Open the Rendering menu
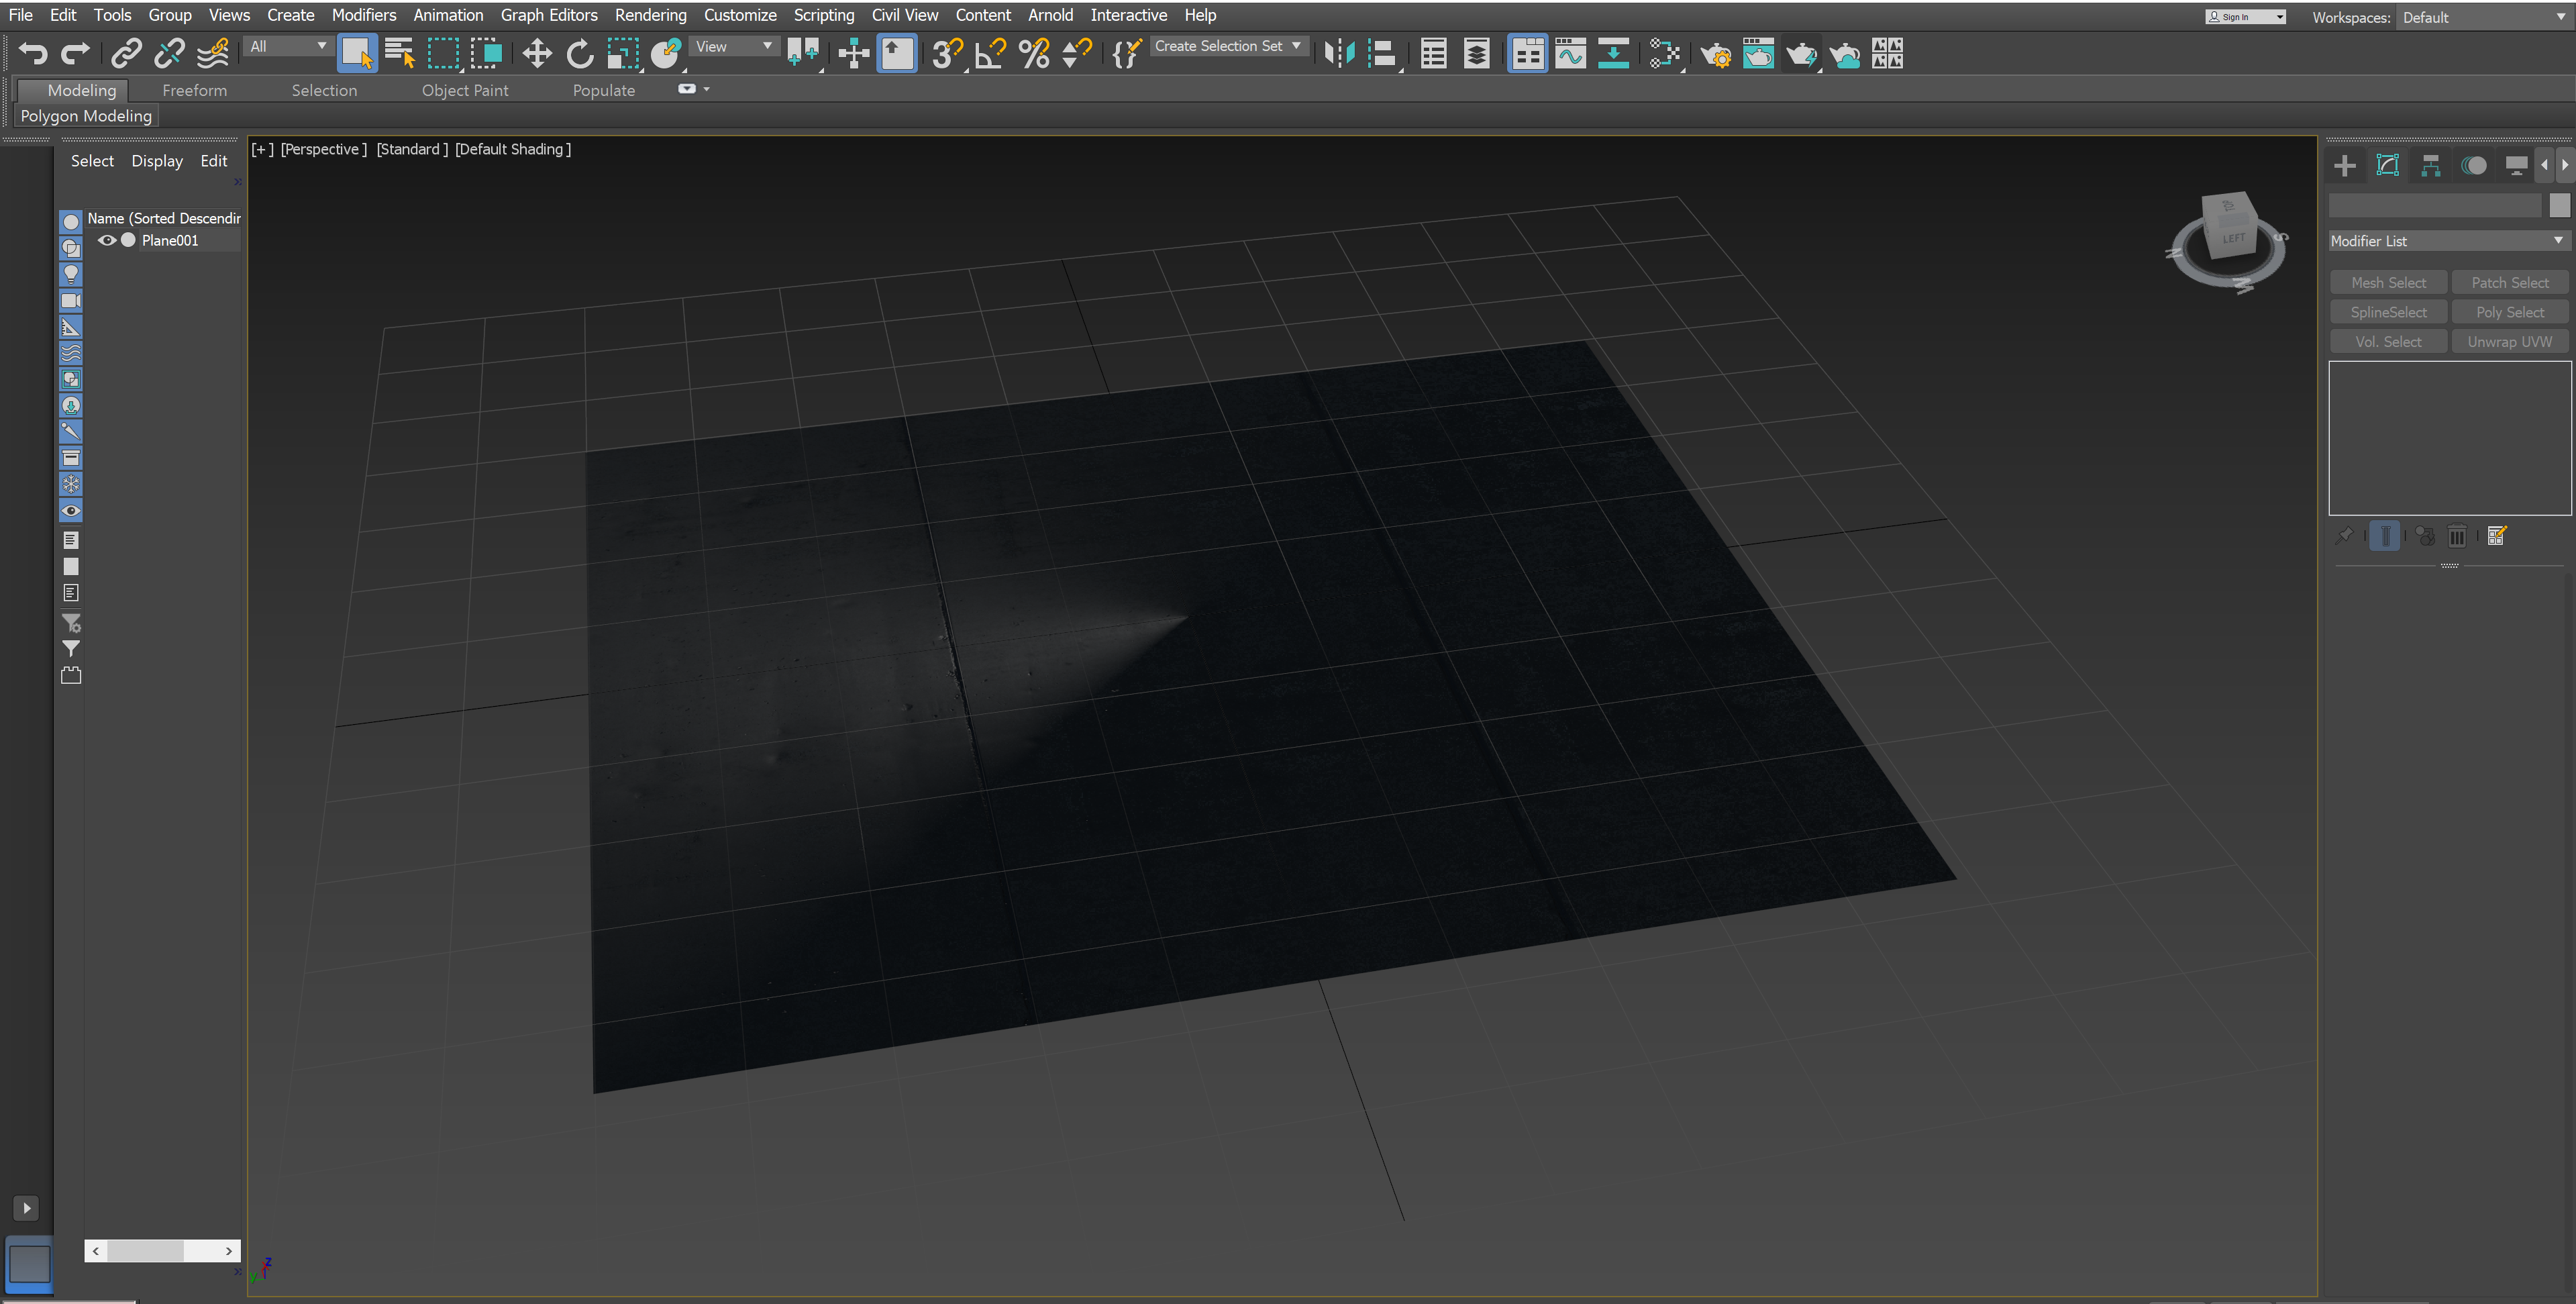Viewport: 2576px width, 1304px height. click(650, 15)
